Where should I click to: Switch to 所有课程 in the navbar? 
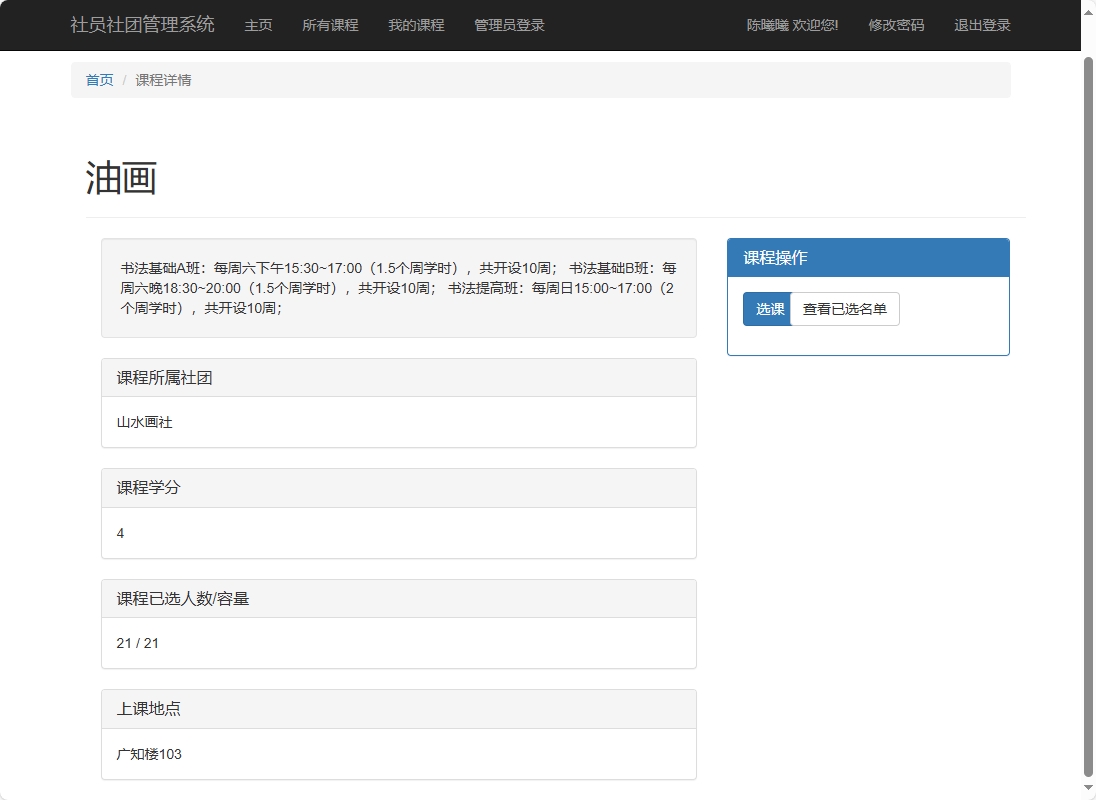pyautogui.click(x=331, y=25)
